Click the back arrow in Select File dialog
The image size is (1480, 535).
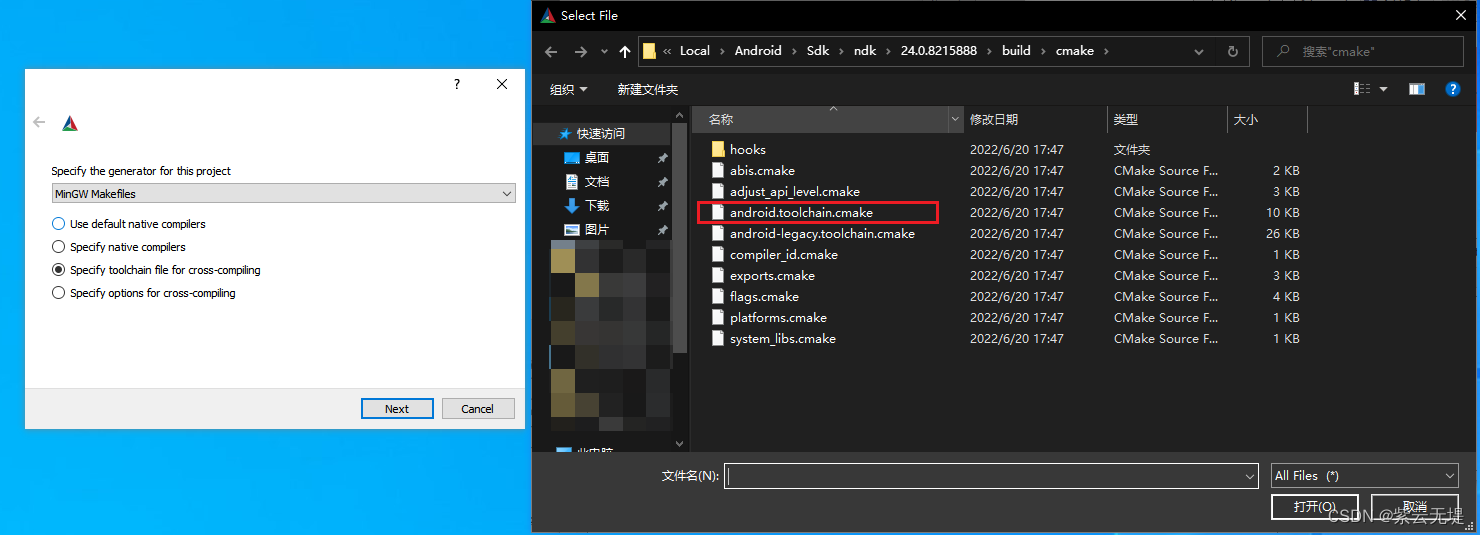pos(551,51)
